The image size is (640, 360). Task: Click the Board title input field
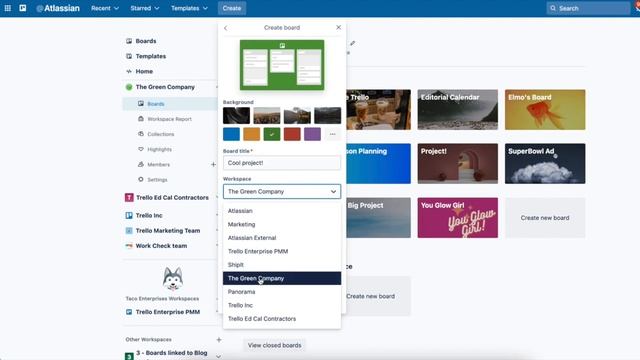point(282,163)
